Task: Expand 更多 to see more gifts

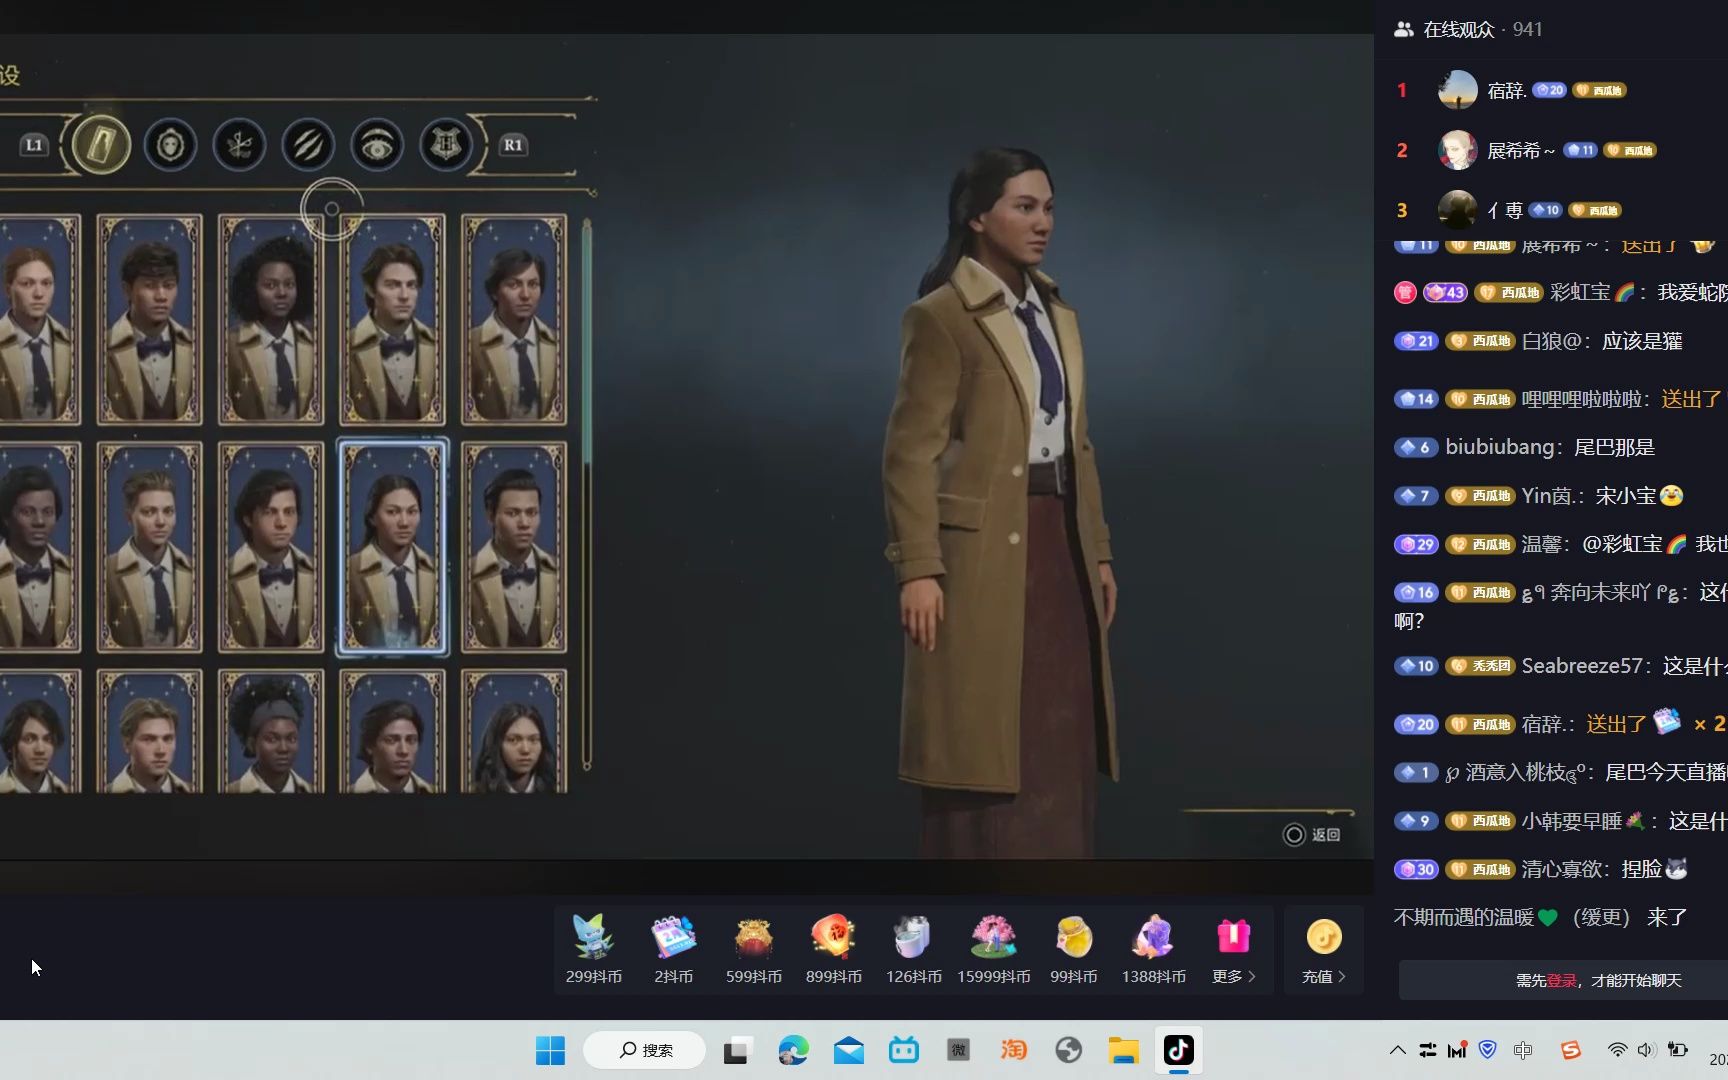Action: click(x=1234, y=950)
